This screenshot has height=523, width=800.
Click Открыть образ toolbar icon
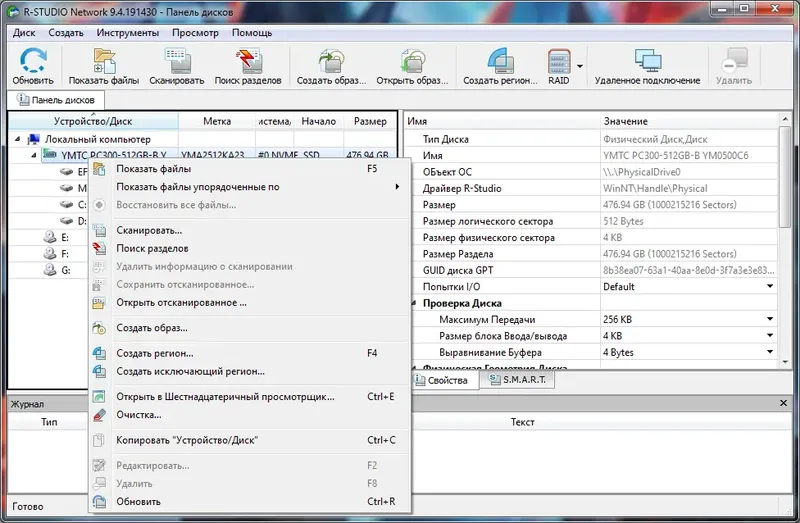(x=412, y=66)
